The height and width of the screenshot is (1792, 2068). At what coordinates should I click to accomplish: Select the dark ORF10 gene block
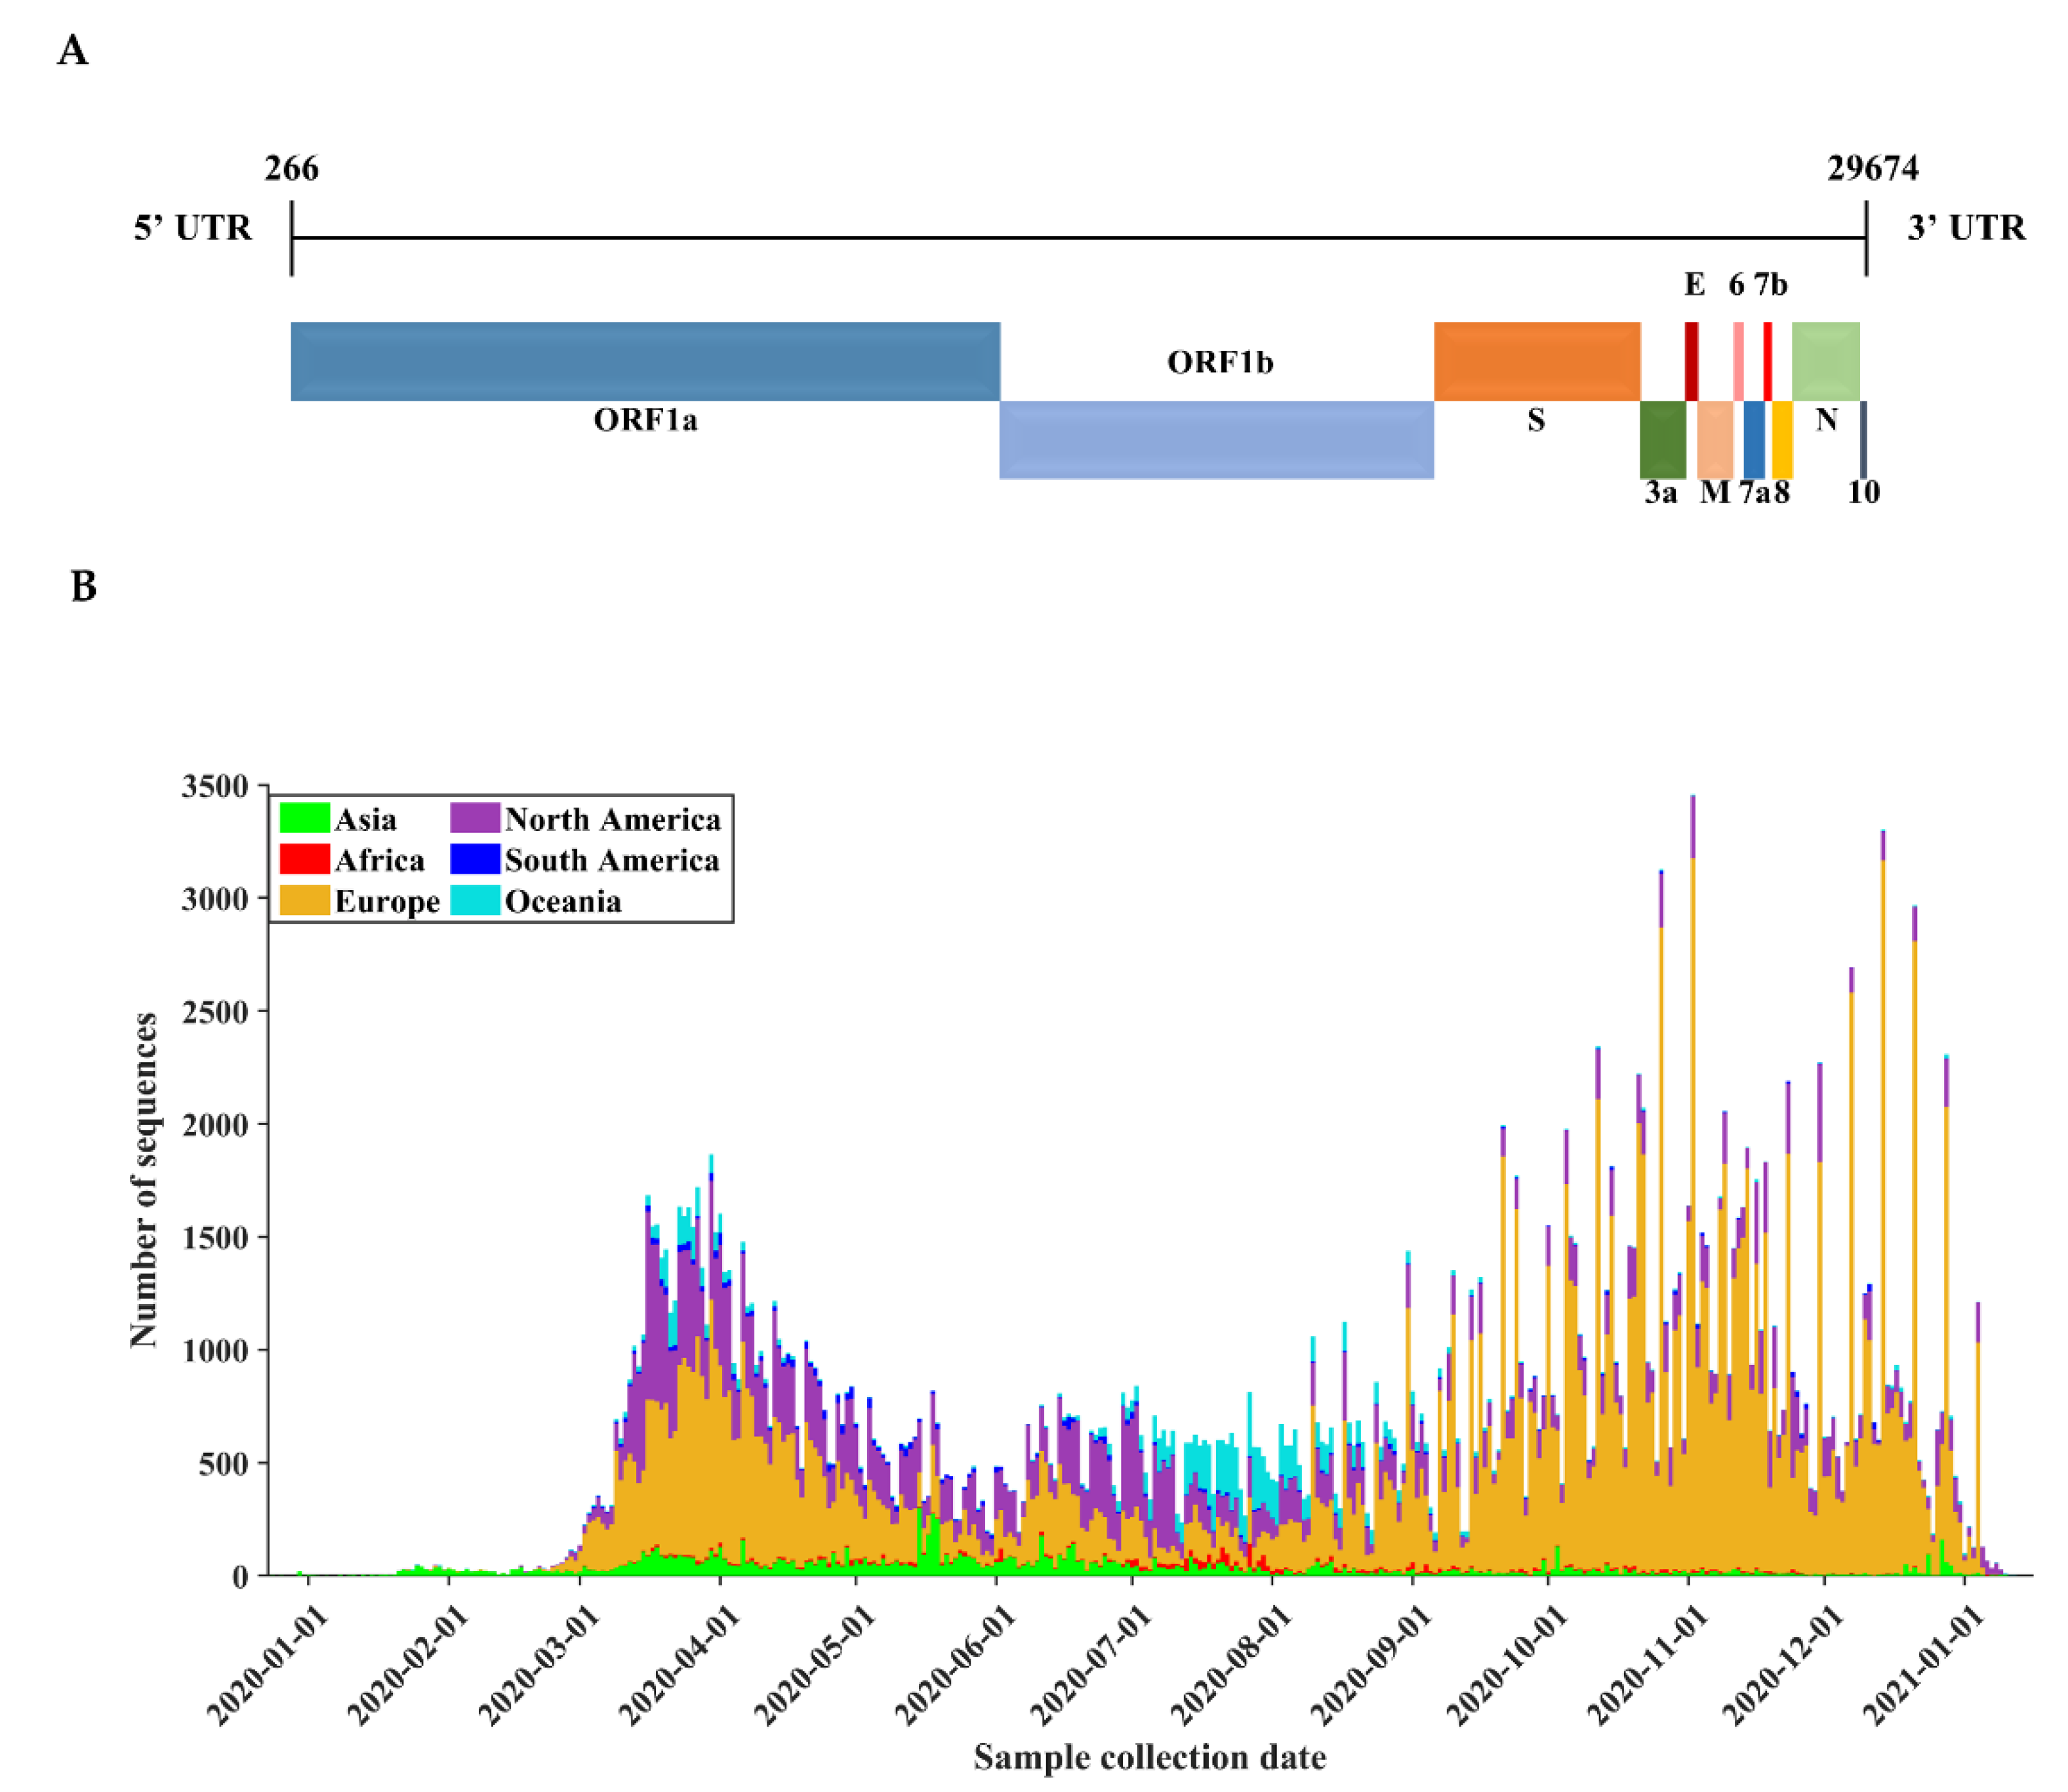click(x=1863, y=440)
